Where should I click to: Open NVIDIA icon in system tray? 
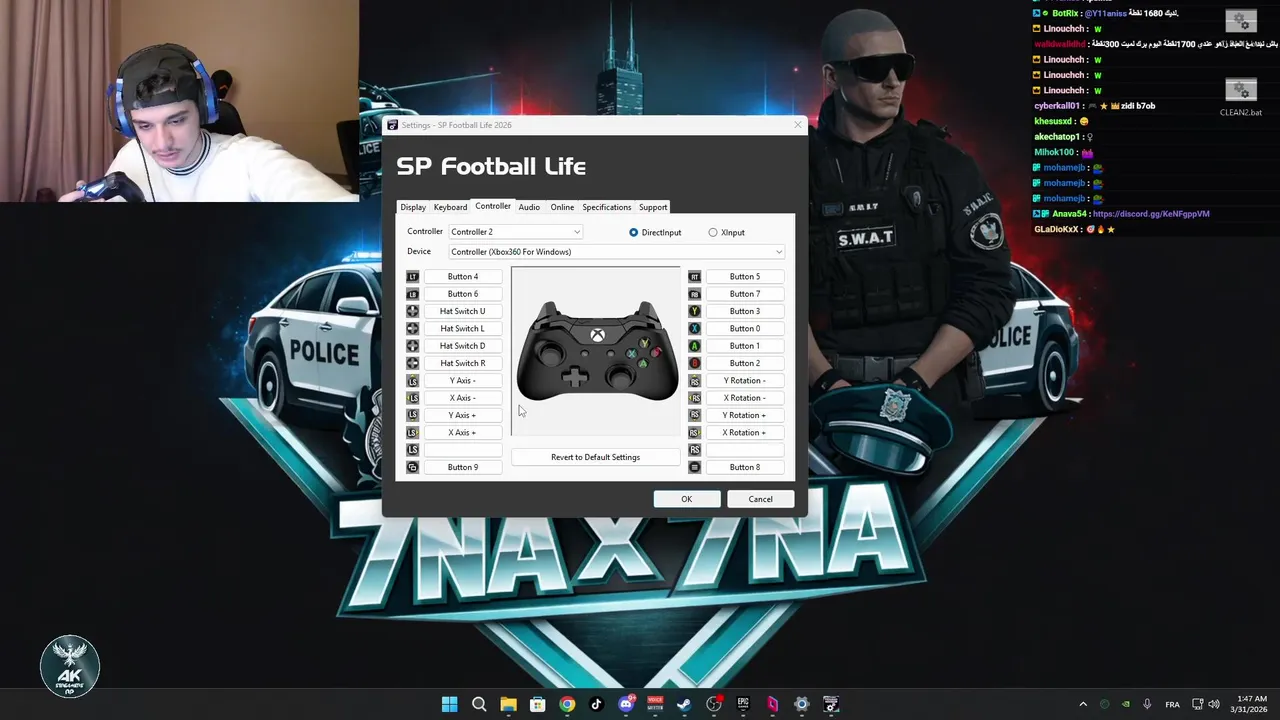click(x=1126, y=704)
